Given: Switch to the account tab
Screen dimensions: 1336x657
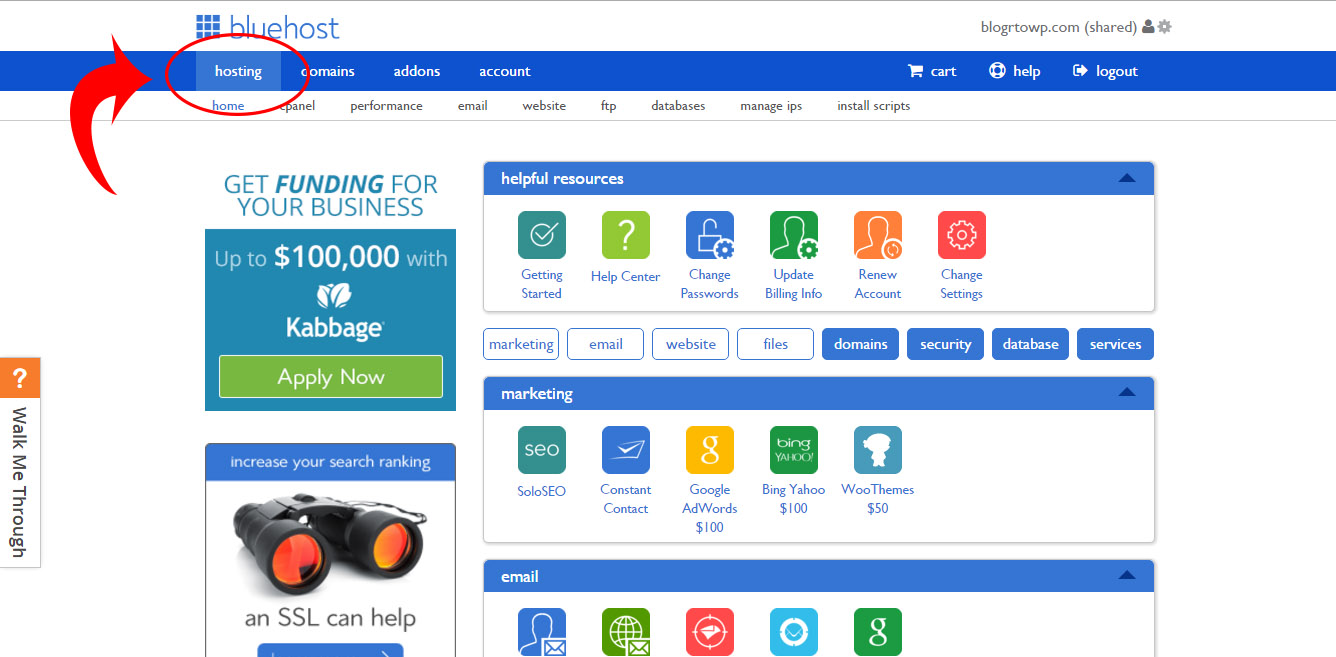Looking at the screenshot, I should [x=505, y=71].
